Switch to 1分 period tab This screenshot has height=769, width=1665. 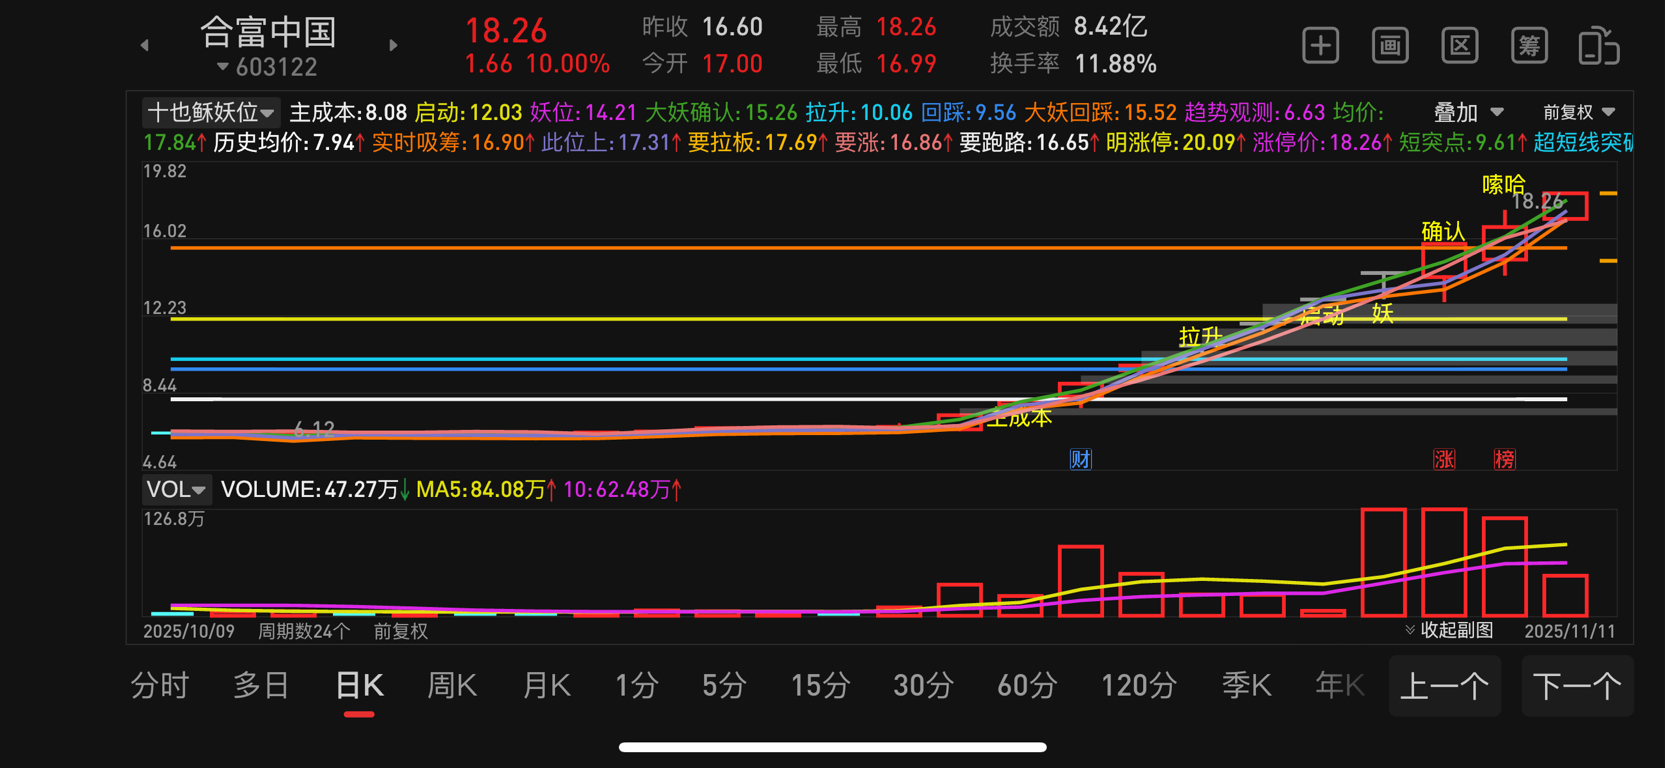(x=636, y=686)
